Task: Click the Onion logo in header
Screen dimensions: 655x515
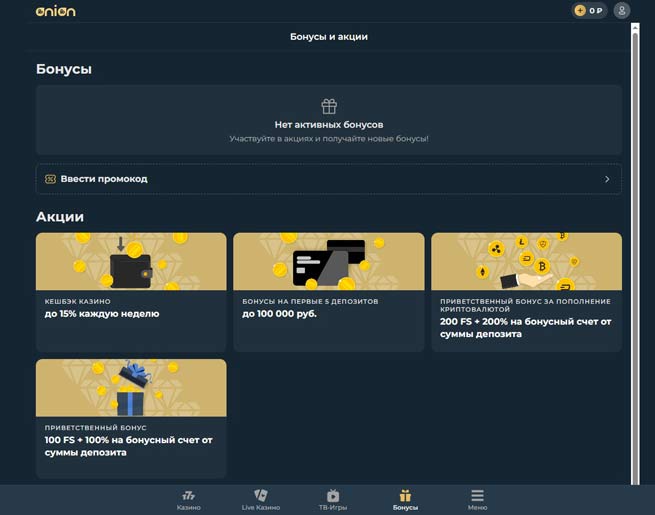Action: [x=55, y=11]
